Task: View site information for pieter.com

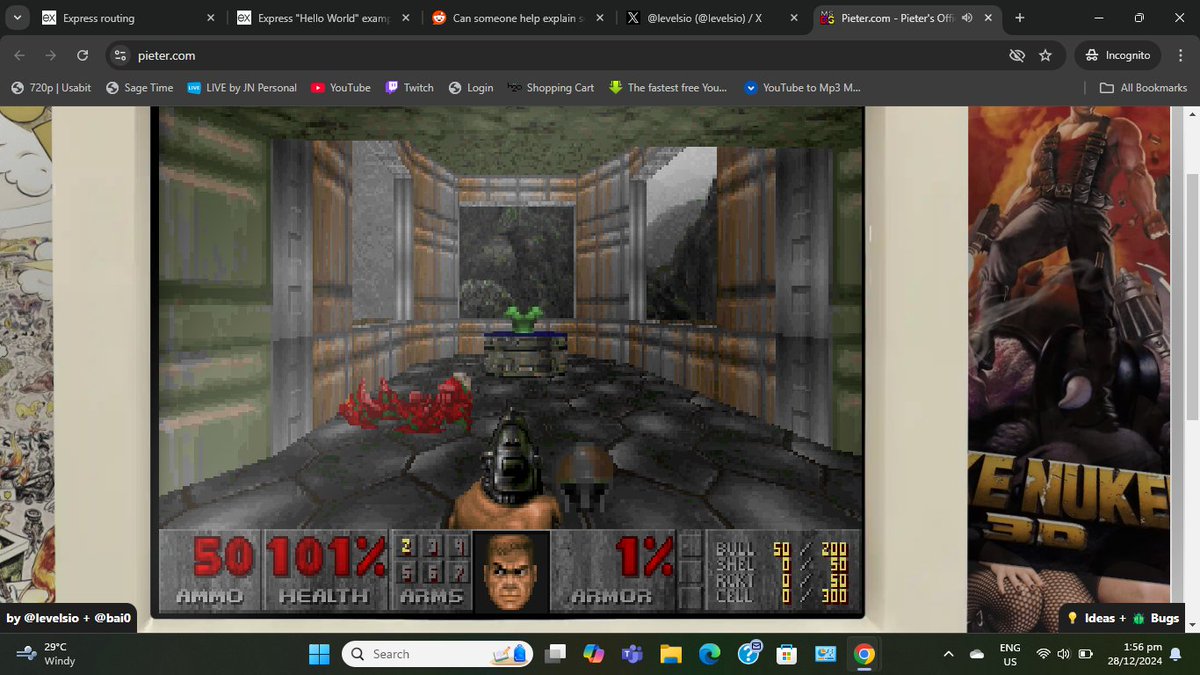Action: click(120, 56)
